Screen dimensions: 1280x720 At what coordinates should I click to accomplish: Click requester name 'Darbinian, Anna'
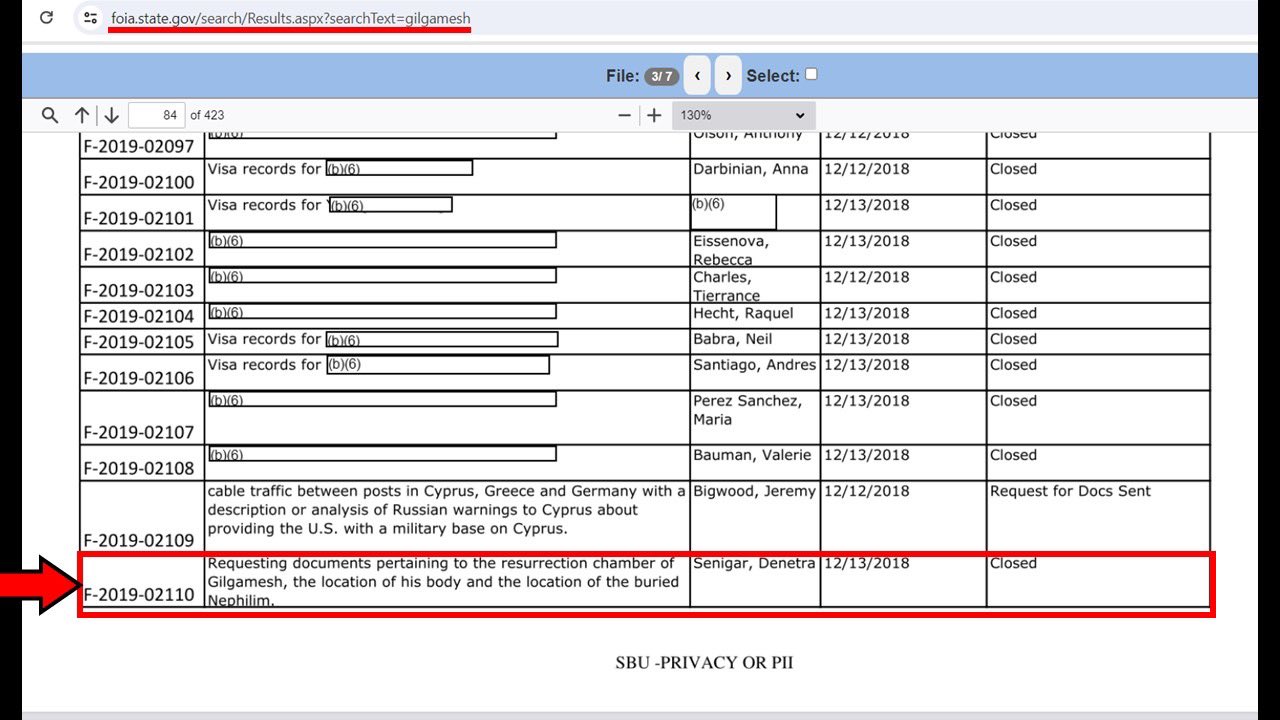pyautogui.click(x=750, y=169)
